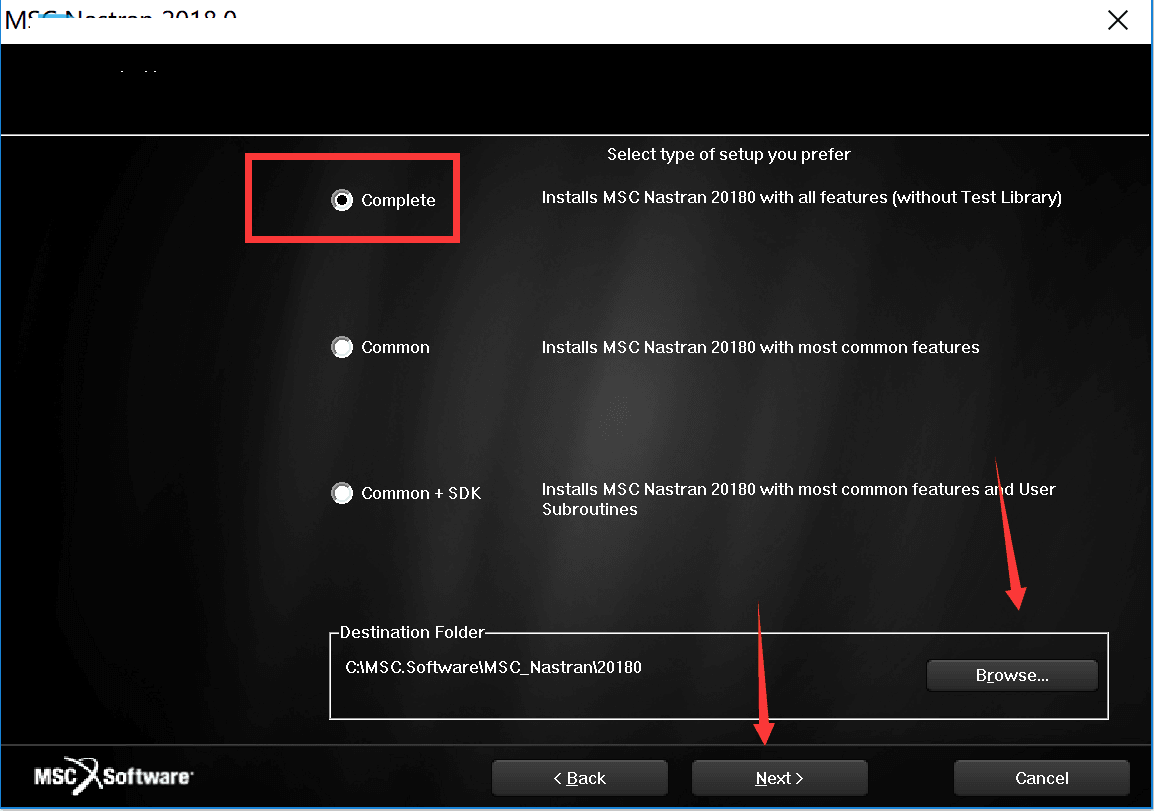The height and width of the screenshot is (811, 1154).
Task: Click the 'User Subroutines' description text
Action: [798, 499]
